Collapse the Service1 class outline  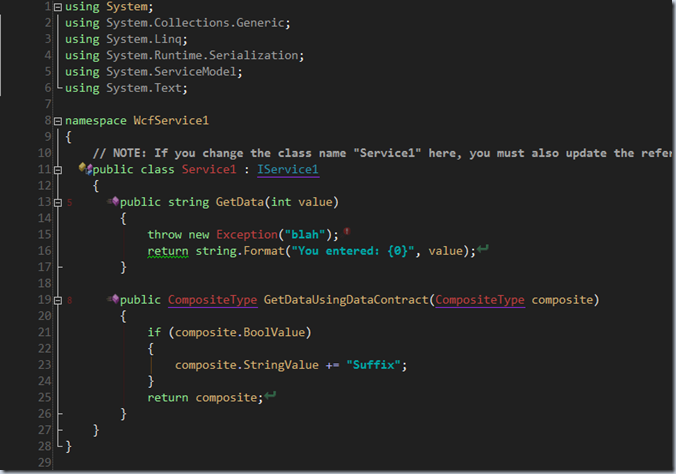(58, 170)
